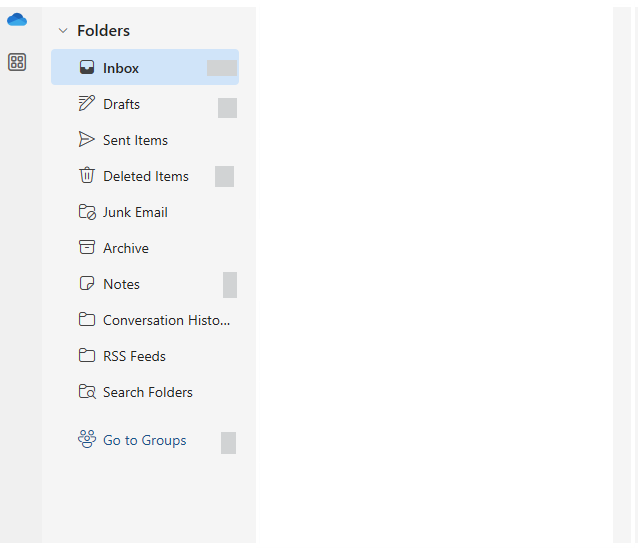Click the Sent Items paper plane icon
The width and height of the screenshot is (638, 549).
[87, 140]
